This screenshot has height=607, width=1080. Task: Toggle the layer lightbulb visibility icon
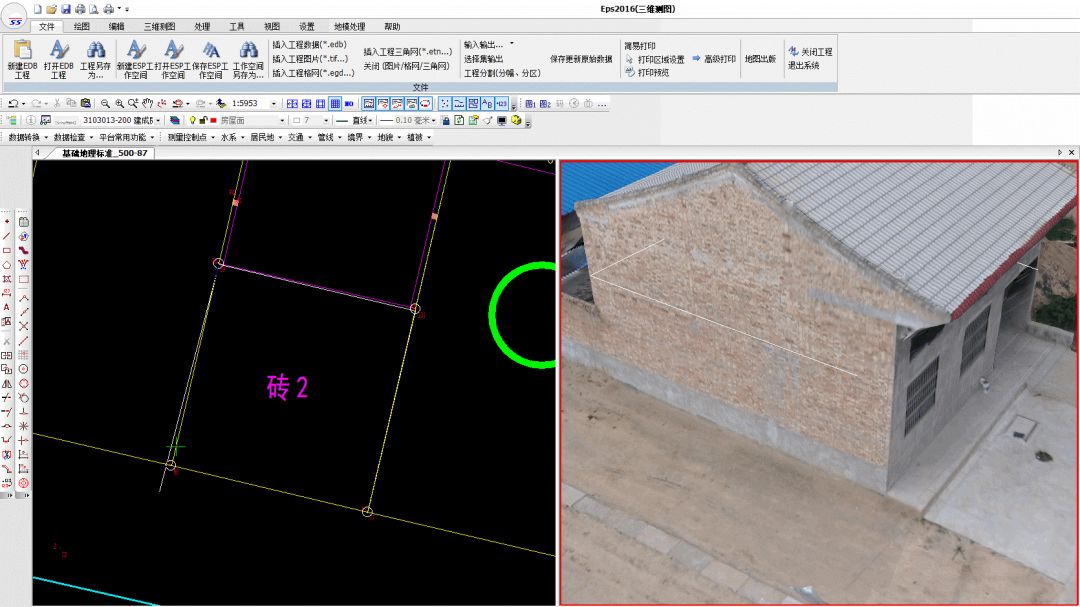coord(192,121)
